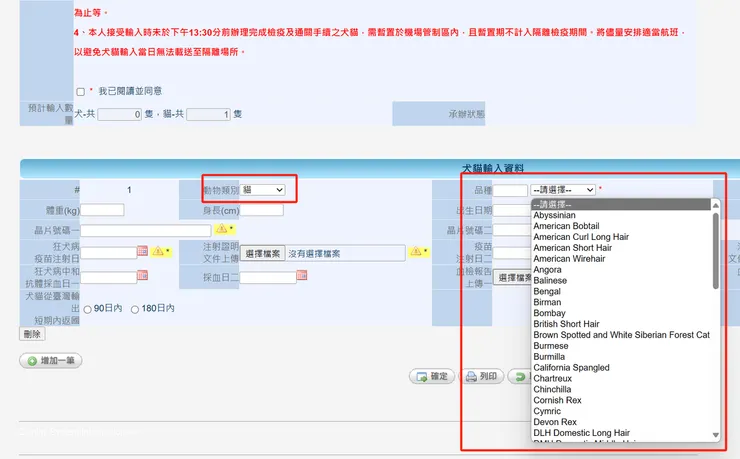Viewport: 740px width, 459px height.
Task: Click the breed list scrollbar down arrow
Action: click(x=716, y=434)
